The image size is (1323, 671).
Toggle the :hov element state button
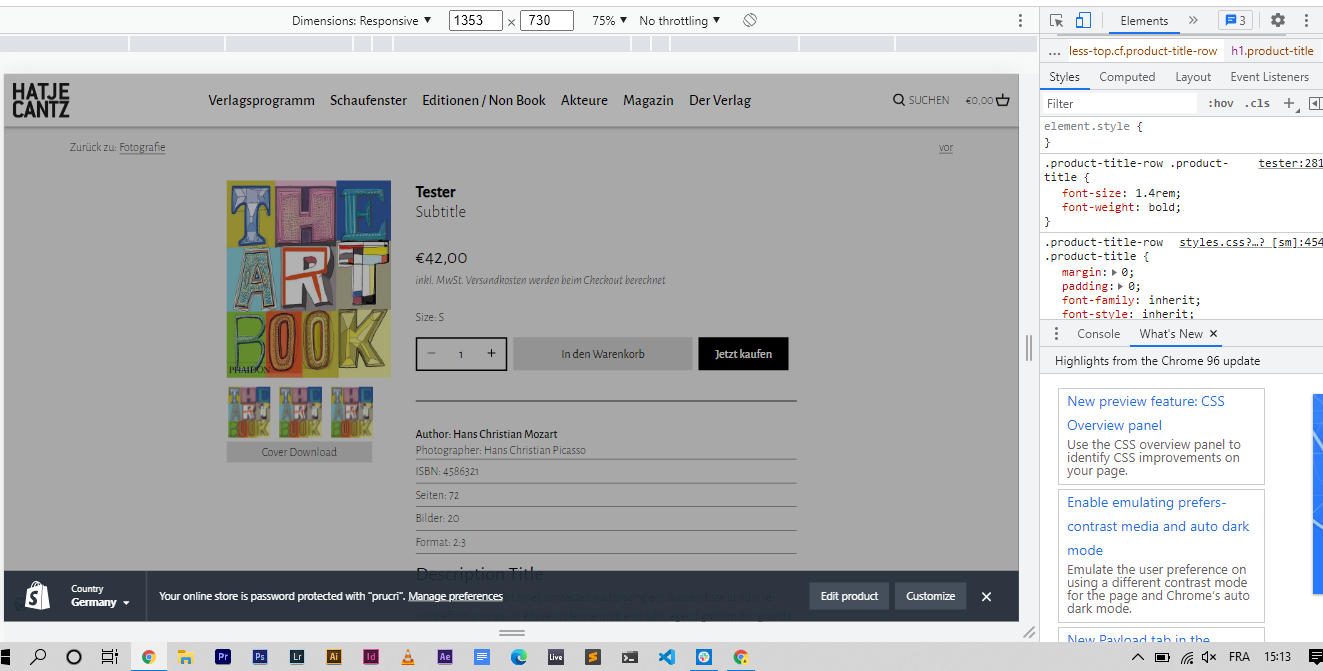(1221, 103)
